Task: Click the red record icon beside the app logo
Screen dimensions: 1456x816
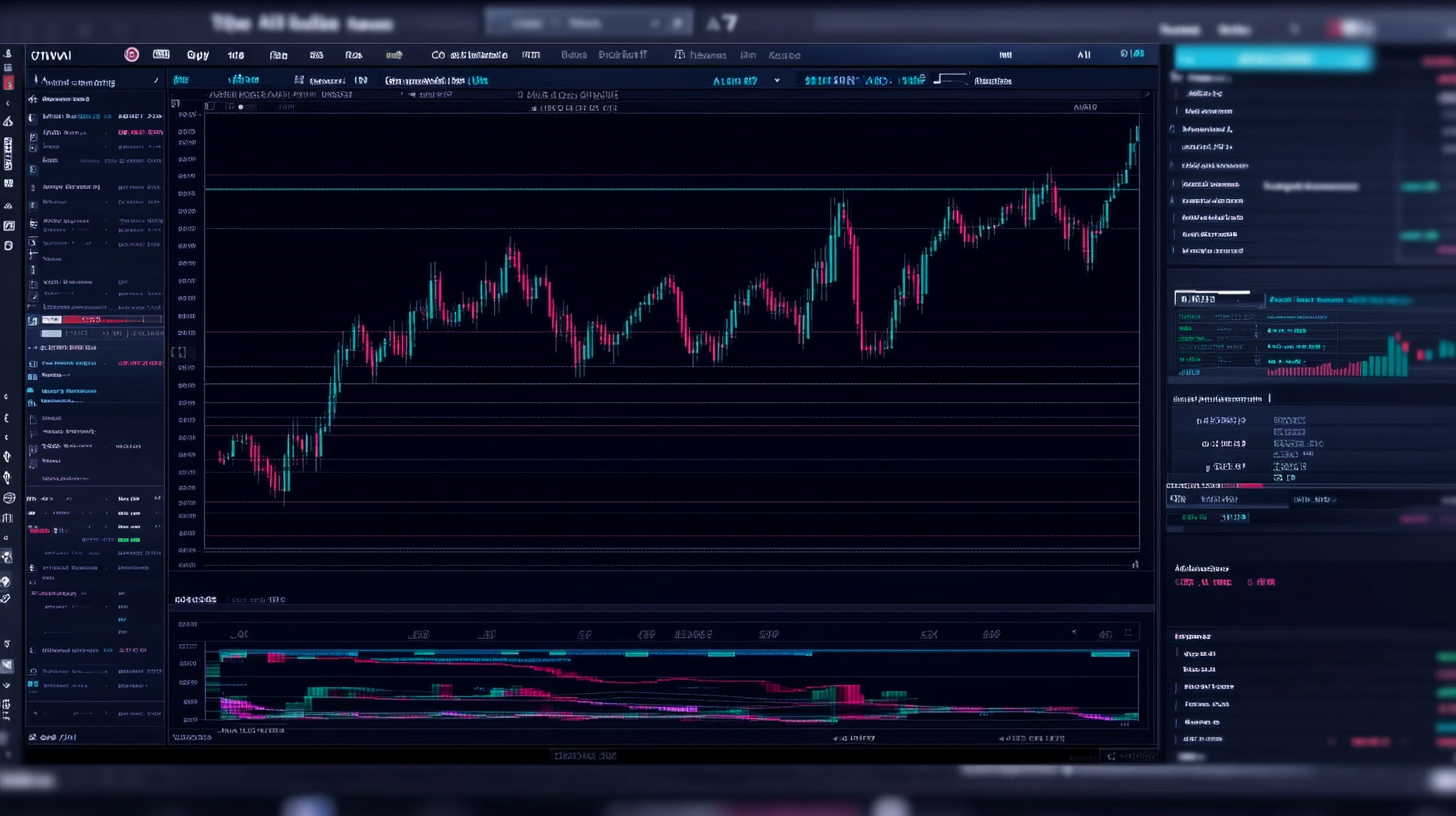Action: pyautogui.click(x=131, y=54)
